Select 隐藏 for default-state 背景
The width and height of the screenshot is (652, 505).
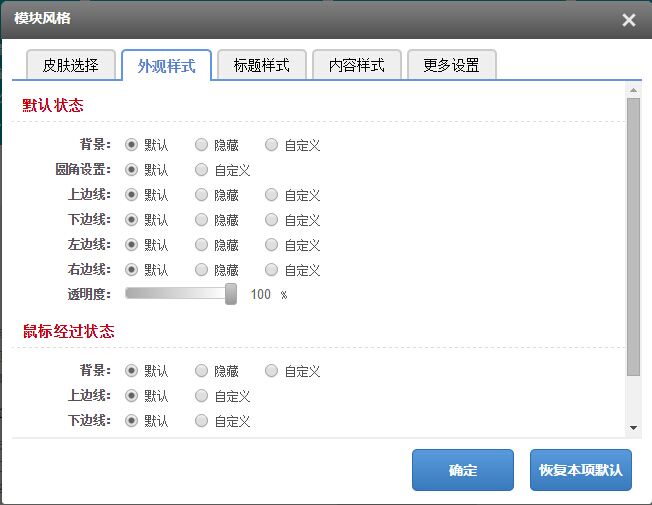pyautogui.click(x=202, y=145)
